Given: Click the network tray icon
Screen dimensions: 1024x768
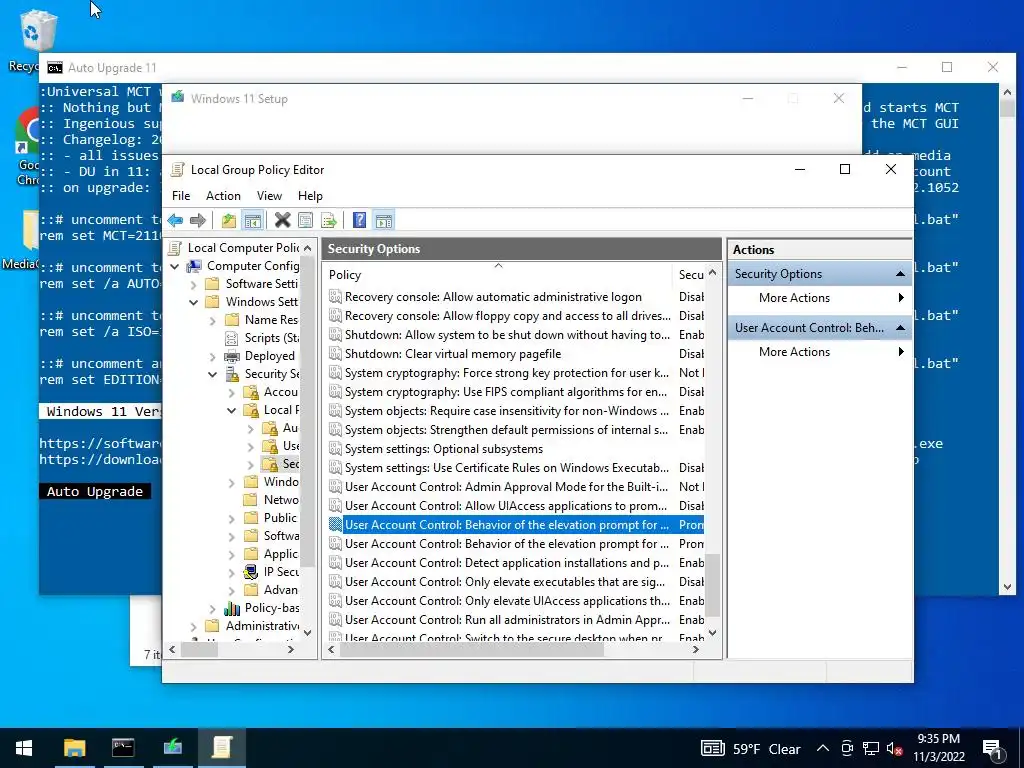Looking at the screenshot, I should (x=871, y=749).
